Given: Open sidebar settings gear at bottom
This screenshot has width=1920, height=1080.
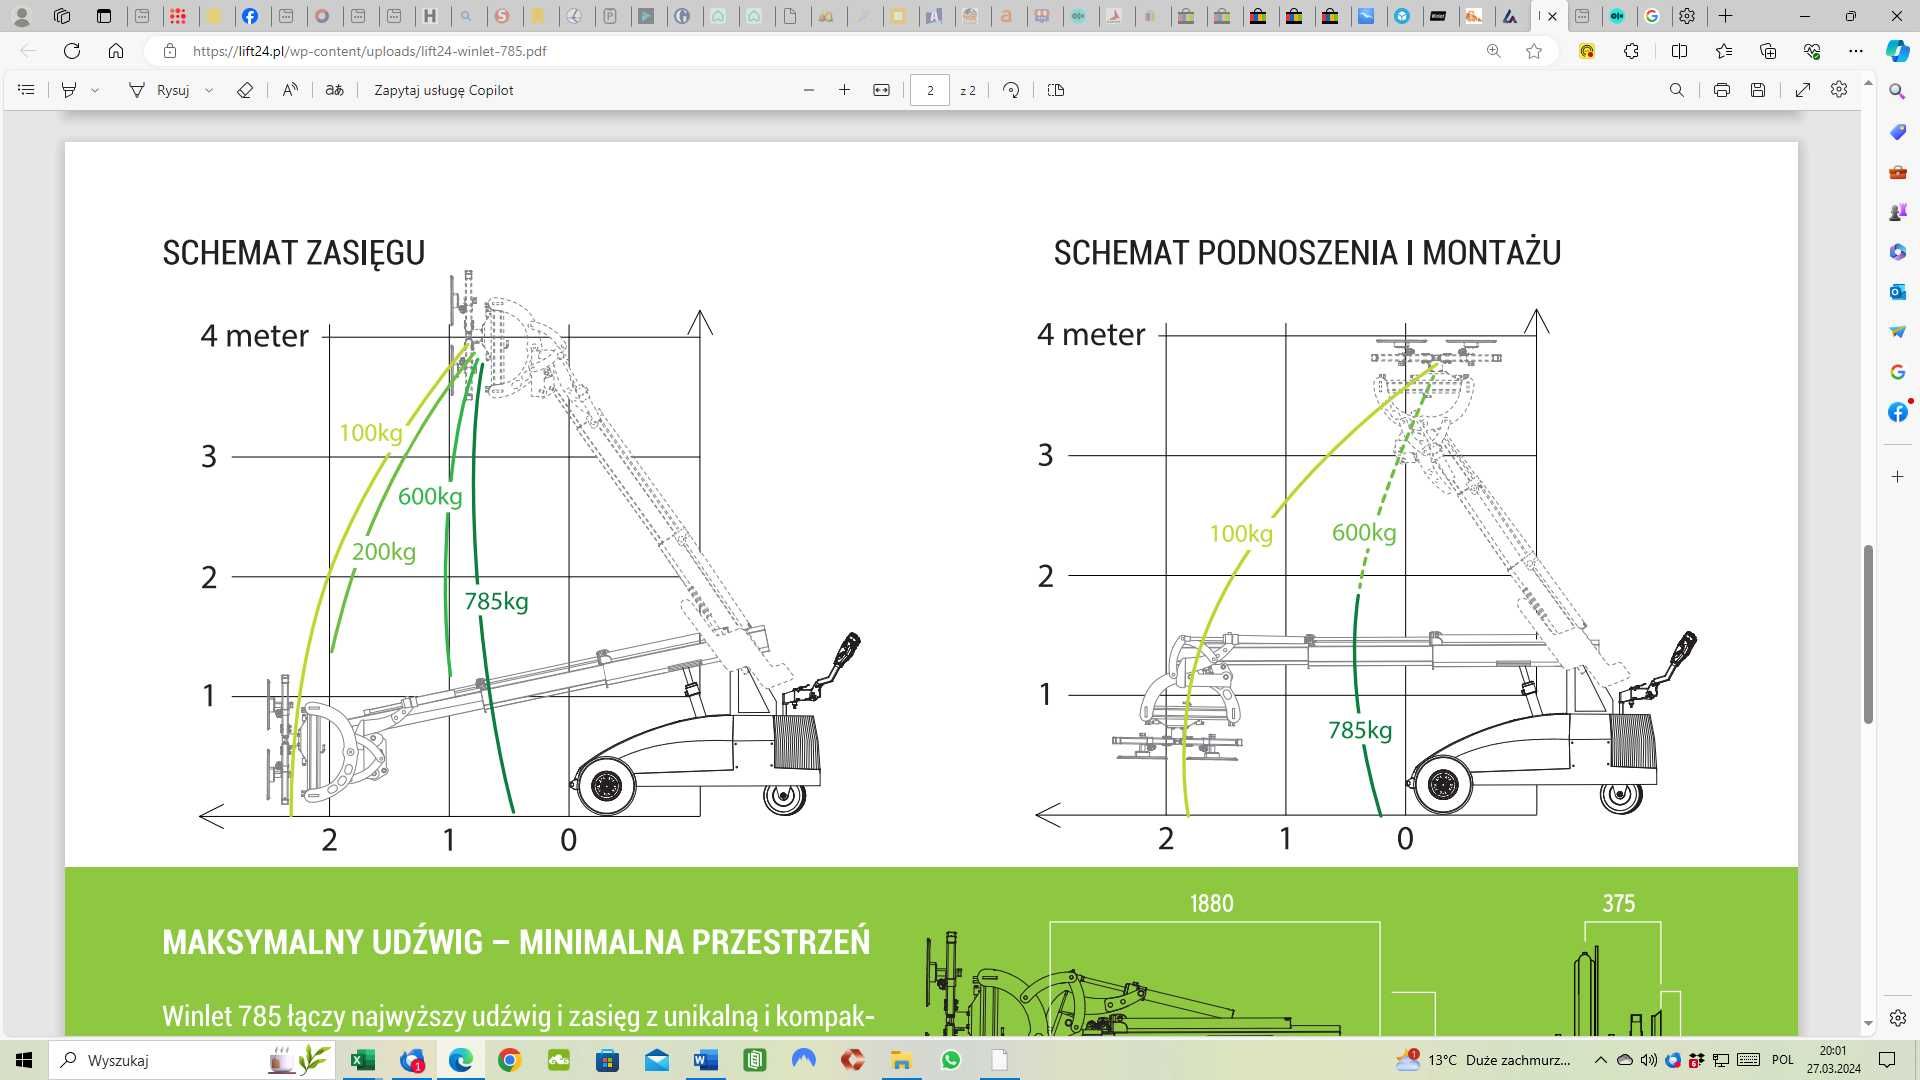Looking at the screenshot, I should click(x=1897, y=1018).
